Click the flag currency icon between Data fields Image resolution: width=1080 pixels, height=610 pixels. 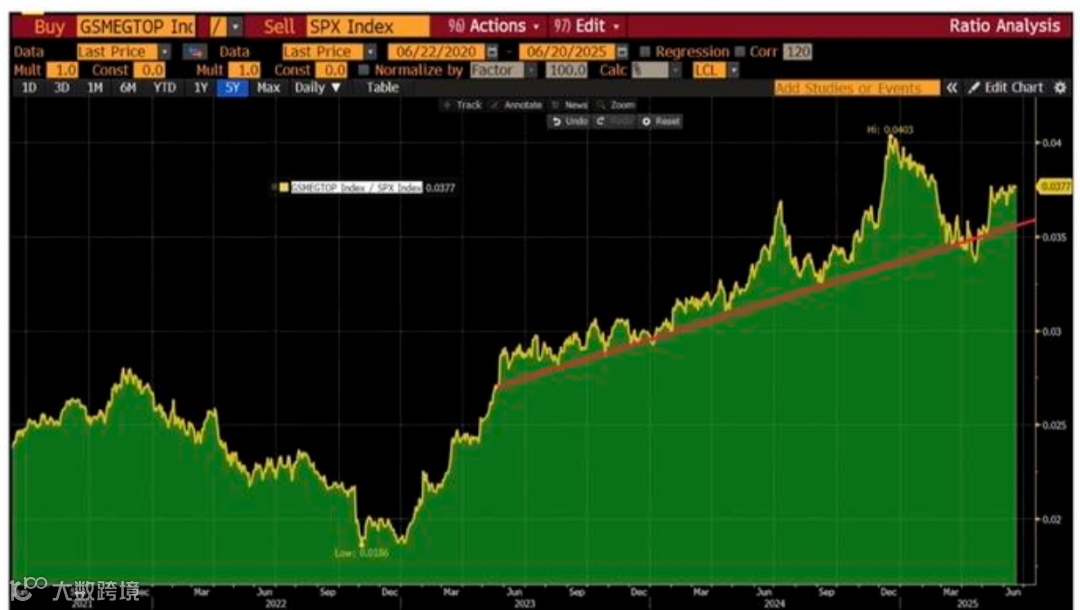coord(195,52)
